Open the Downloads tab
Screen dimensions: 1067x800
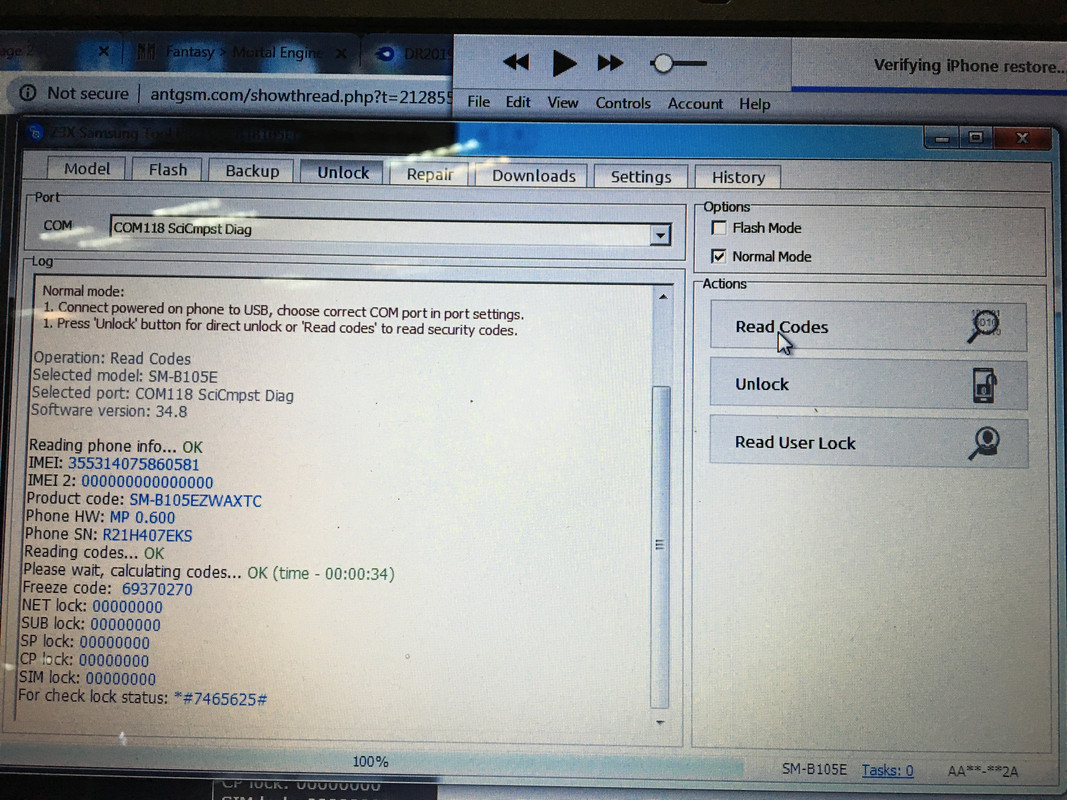534,176
